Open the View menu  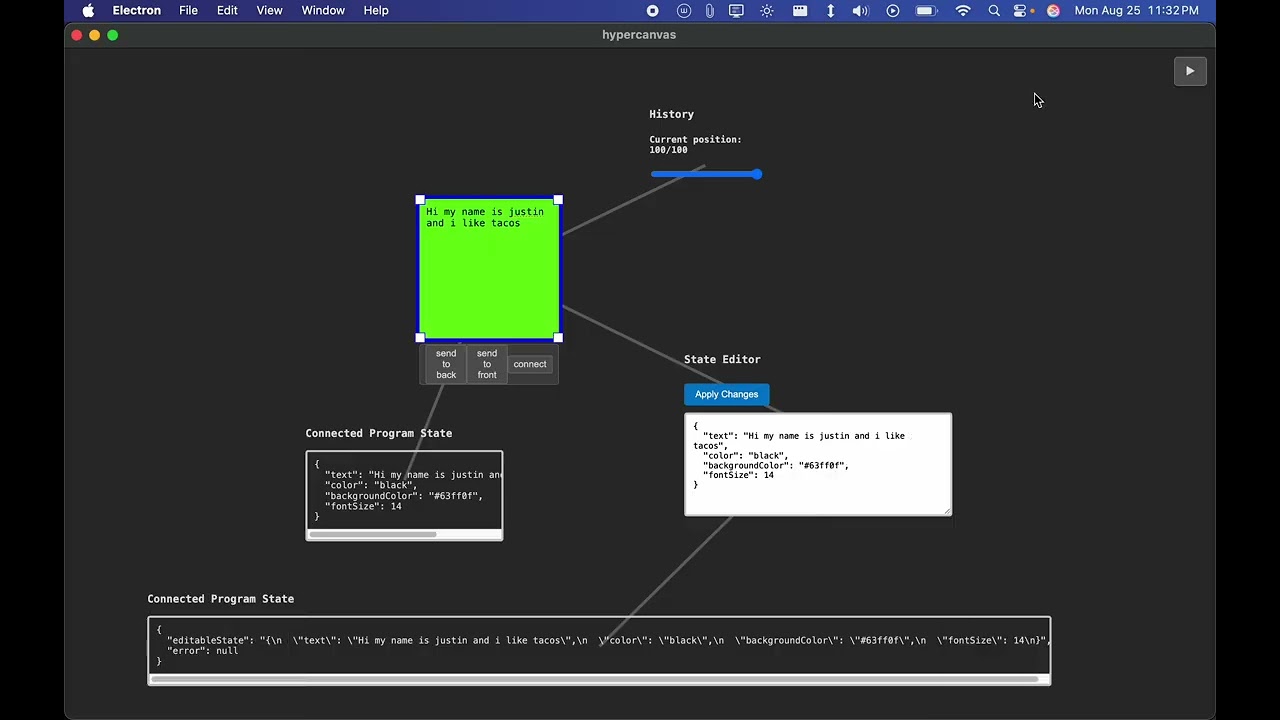point(269,10)
